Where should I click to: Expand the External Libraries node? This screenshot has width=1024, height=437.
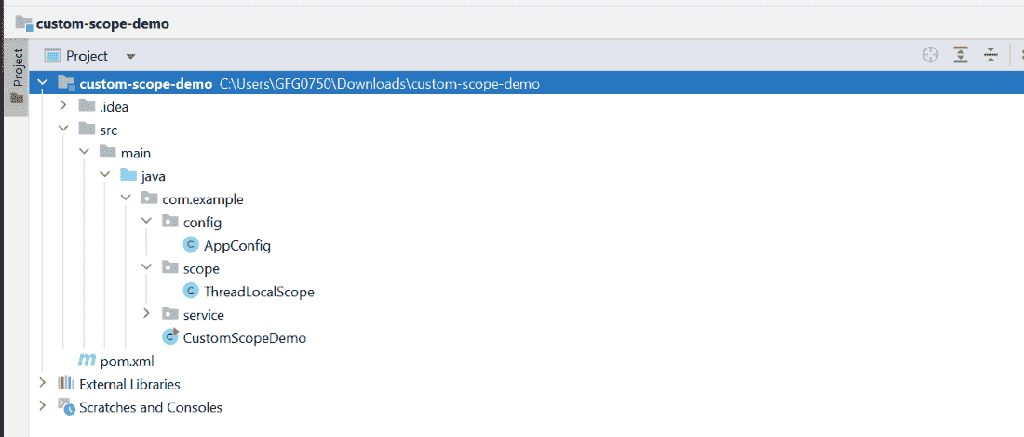[x=42, y=383]
